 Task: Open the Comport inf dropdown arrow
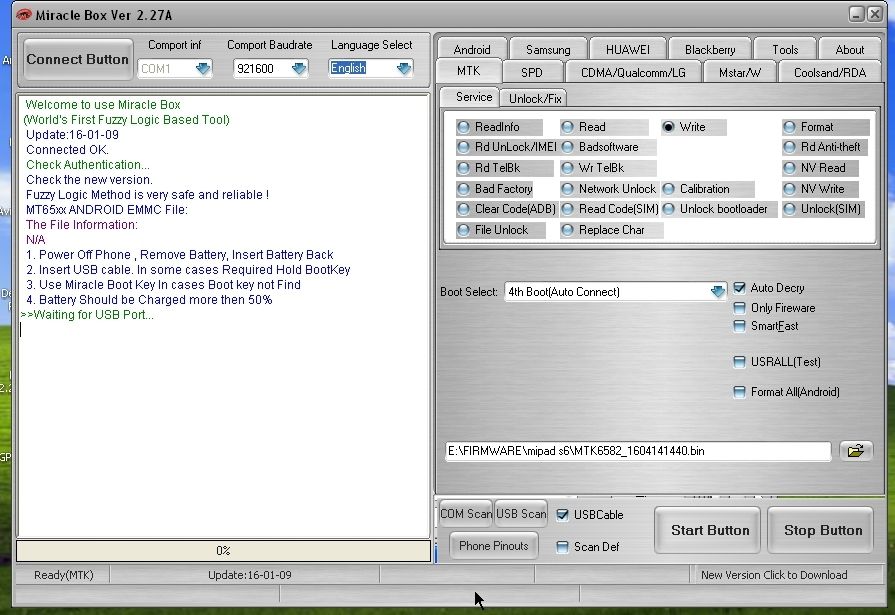(203, 69)
